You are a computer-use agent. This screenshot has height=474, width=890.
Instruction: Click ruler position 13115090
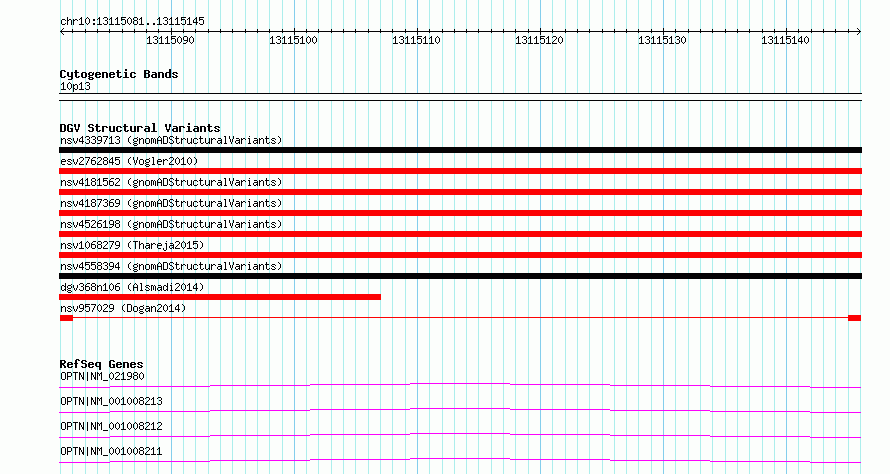[x=170, y=40]
